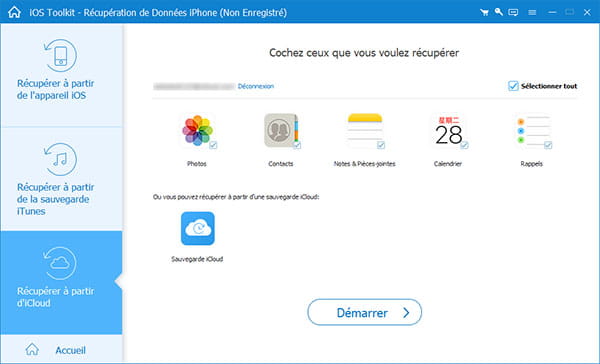Uncheck the Notes & Pièces-jointes checkbox
The image size is (600, 364).
point(381,145)
